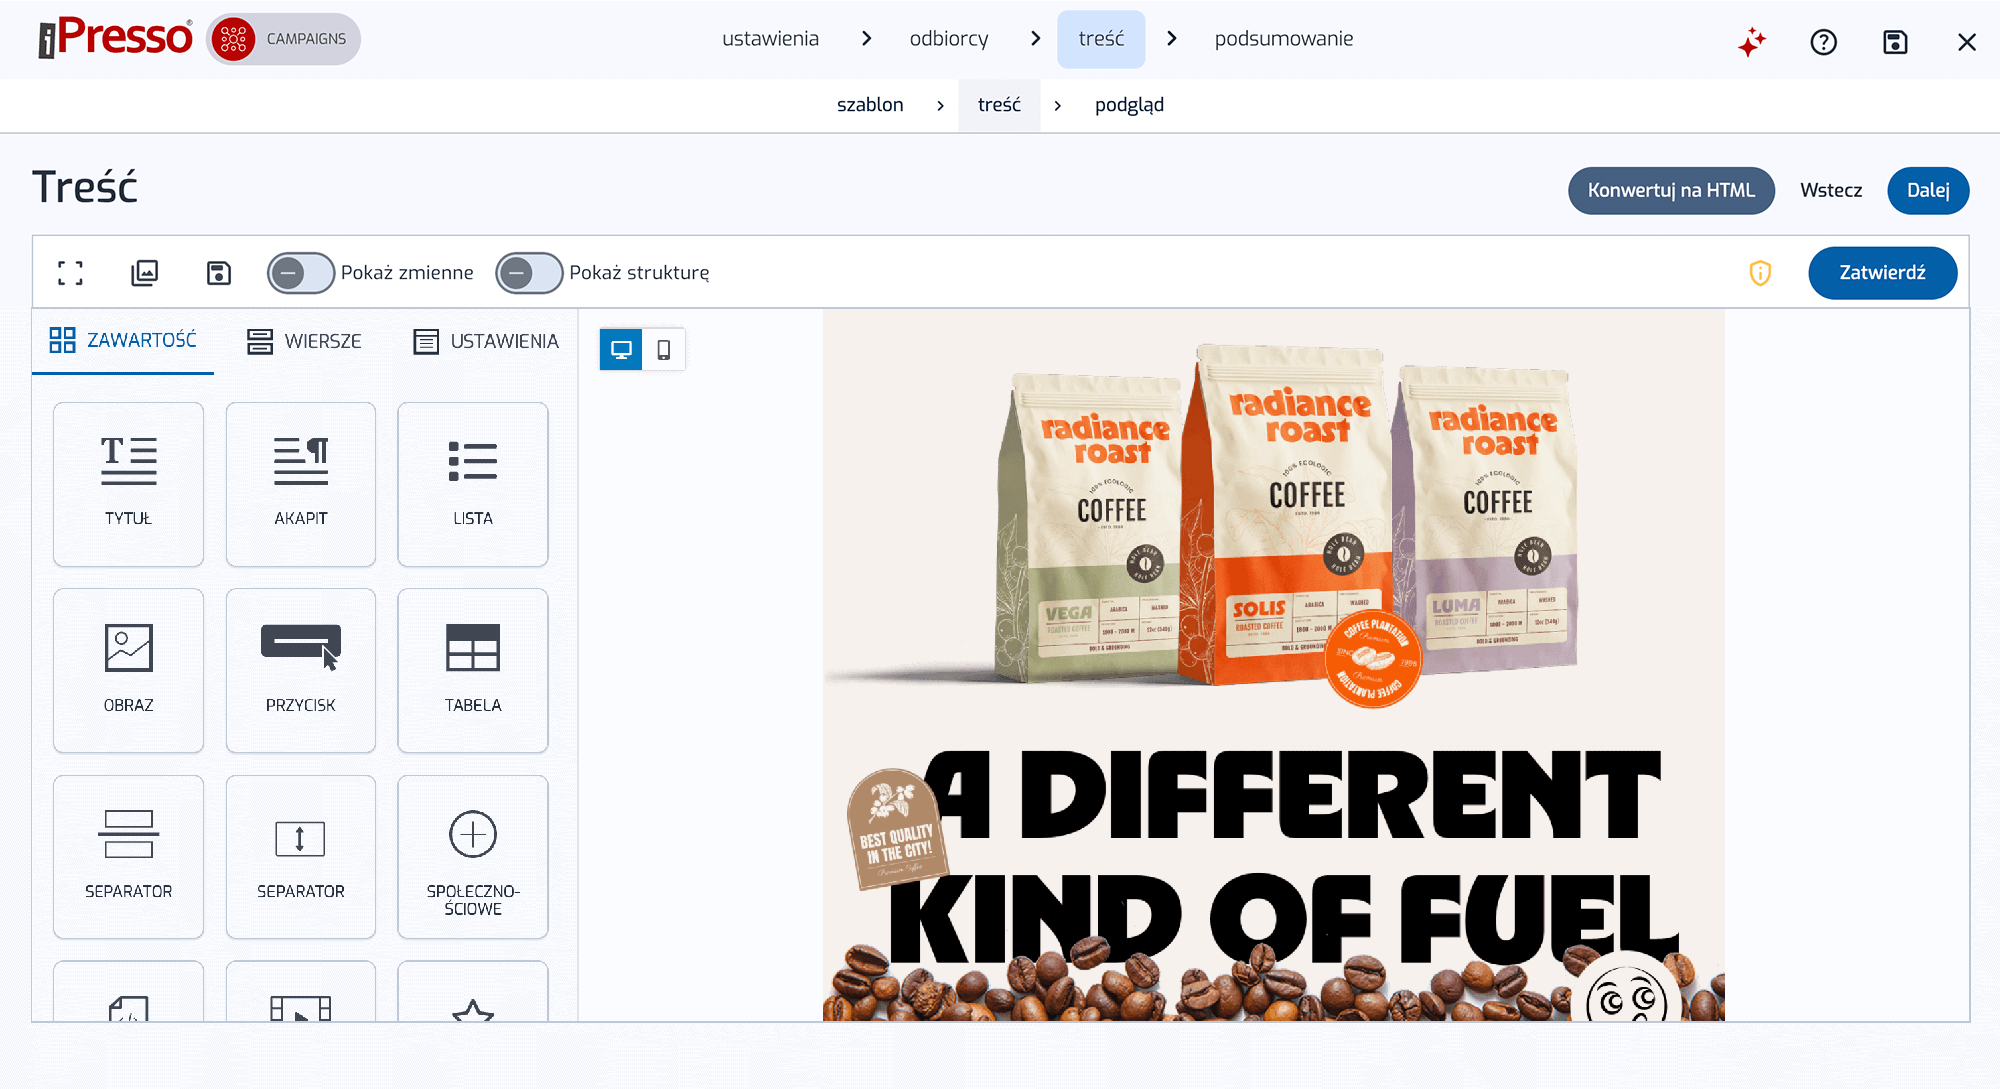Viewport: 2000px width, 1089px height.
Task: Click Konwertuj na HTML button
Action: click(x=1671, y=191)
